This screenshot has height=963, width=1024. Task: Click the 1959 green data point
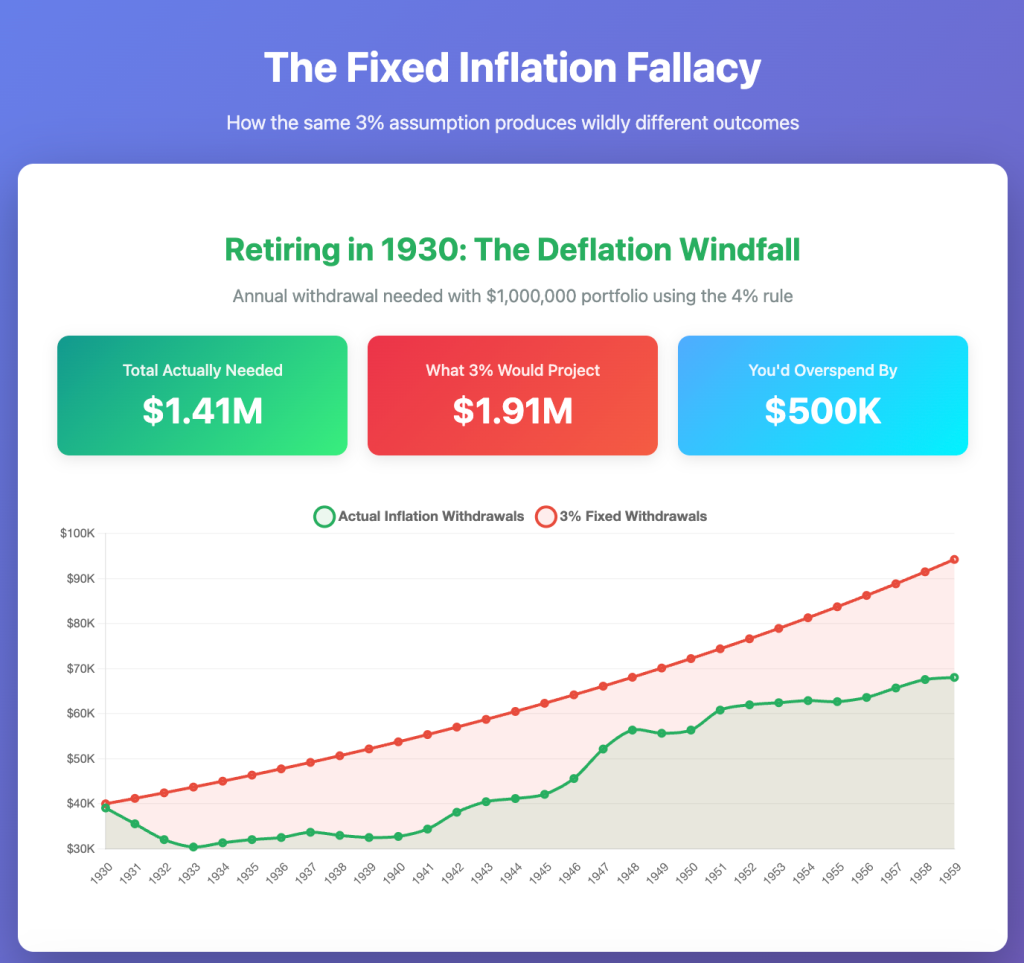coord(954,677)
